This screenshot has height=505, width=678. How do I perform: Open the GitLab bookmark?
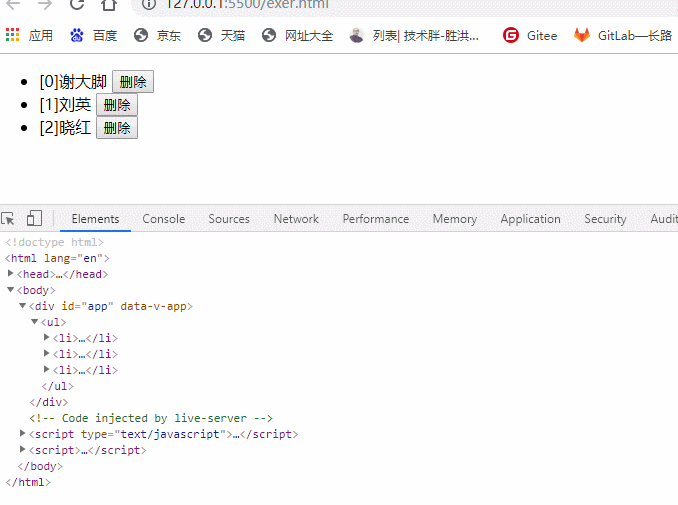pyautogui.click(x=623, y=35)
